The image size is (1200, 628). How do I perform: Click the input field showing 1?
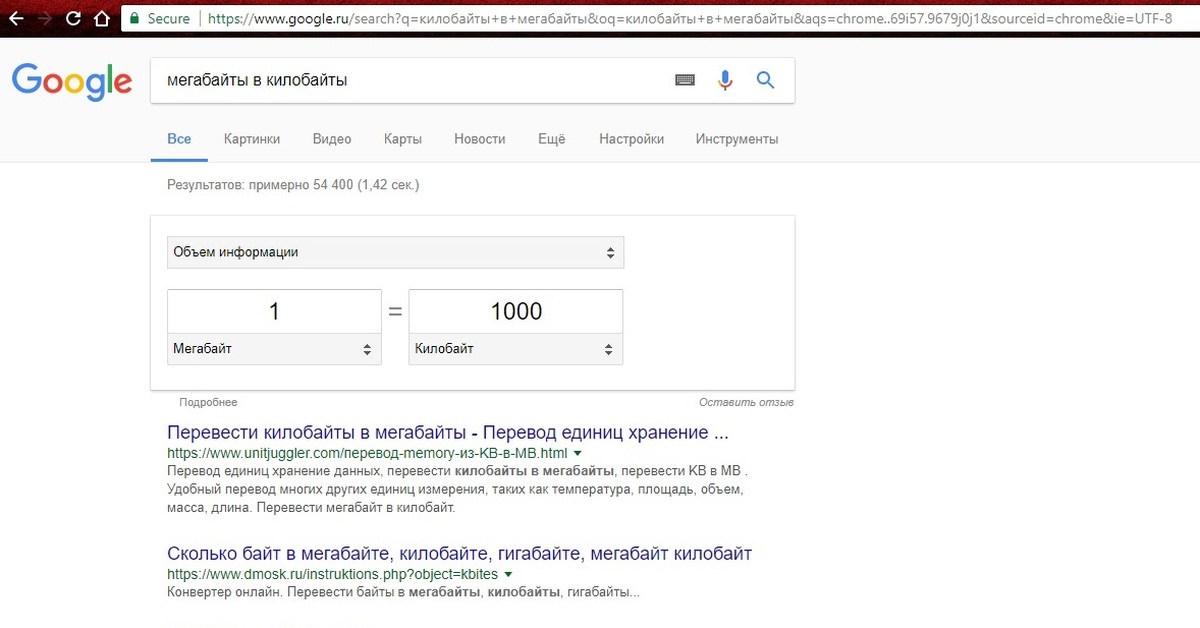[x=274, y=311]
